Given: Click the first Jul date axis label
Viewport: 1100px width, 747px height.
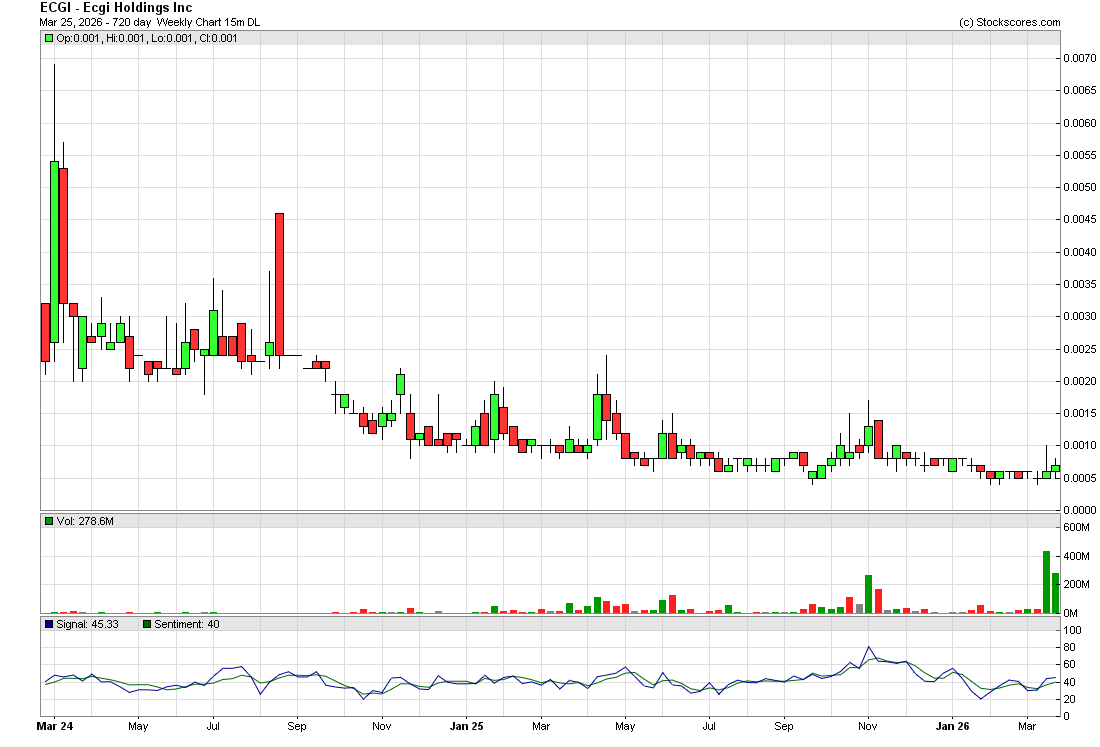Looking at the screenshot, I should click(x=213, y=727).
